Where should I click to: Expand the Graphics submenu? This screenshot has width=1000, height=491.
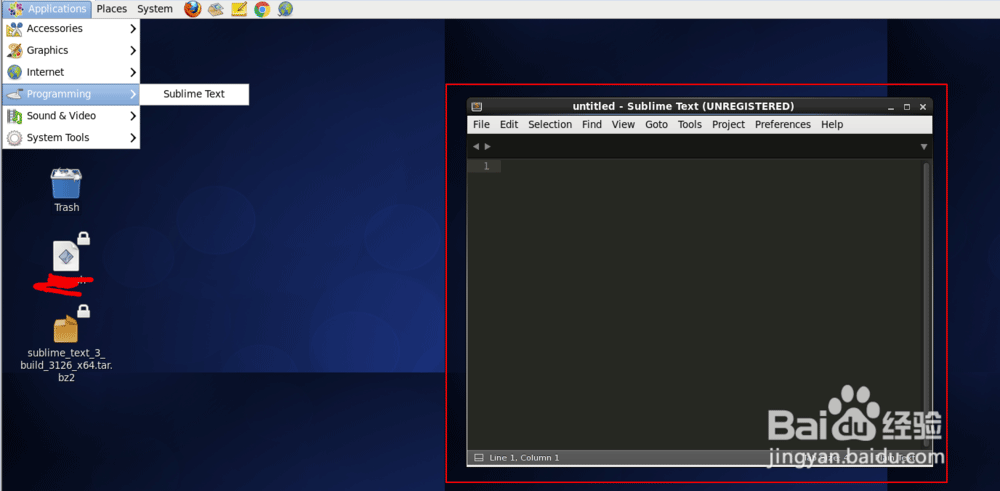coord(71,50)
